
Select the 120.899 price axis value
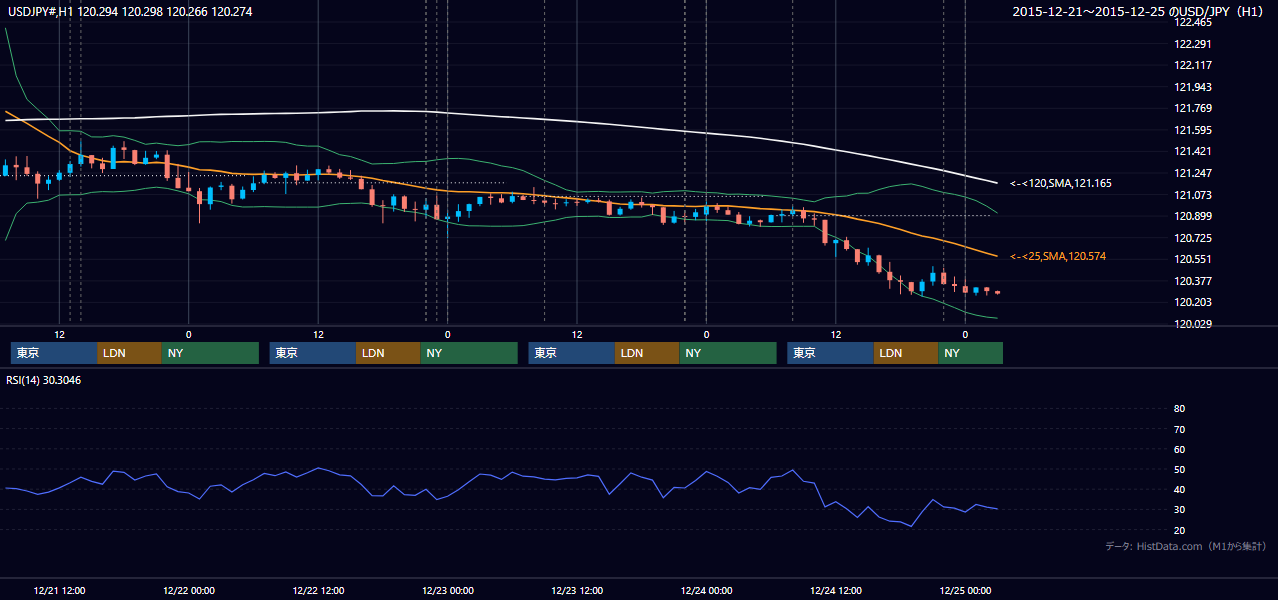pyautogui.click(x=1192, y=216)
